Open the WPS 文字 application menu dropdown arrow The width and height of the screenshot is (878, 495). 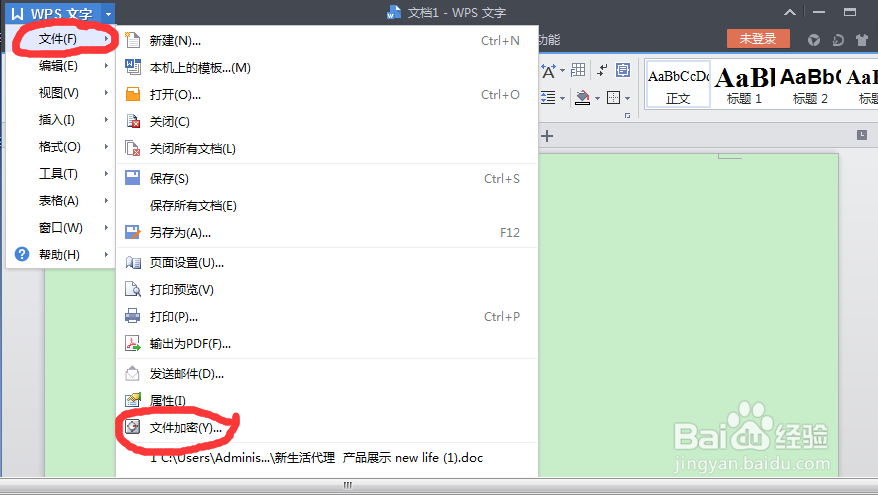[x=108, y=13]
